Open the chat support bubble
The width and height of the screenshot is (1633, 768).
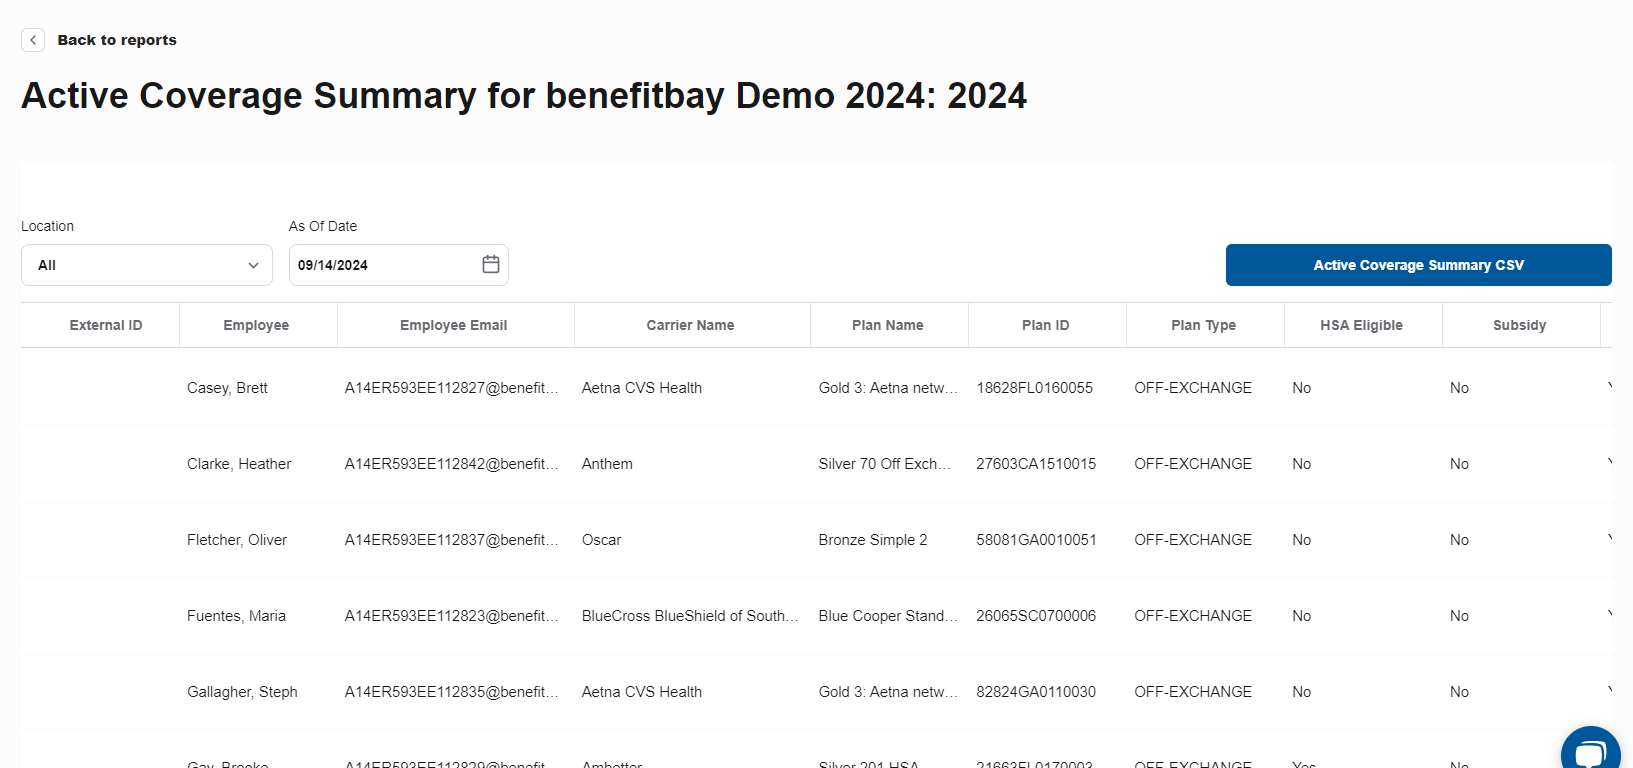coord(1590,751)
